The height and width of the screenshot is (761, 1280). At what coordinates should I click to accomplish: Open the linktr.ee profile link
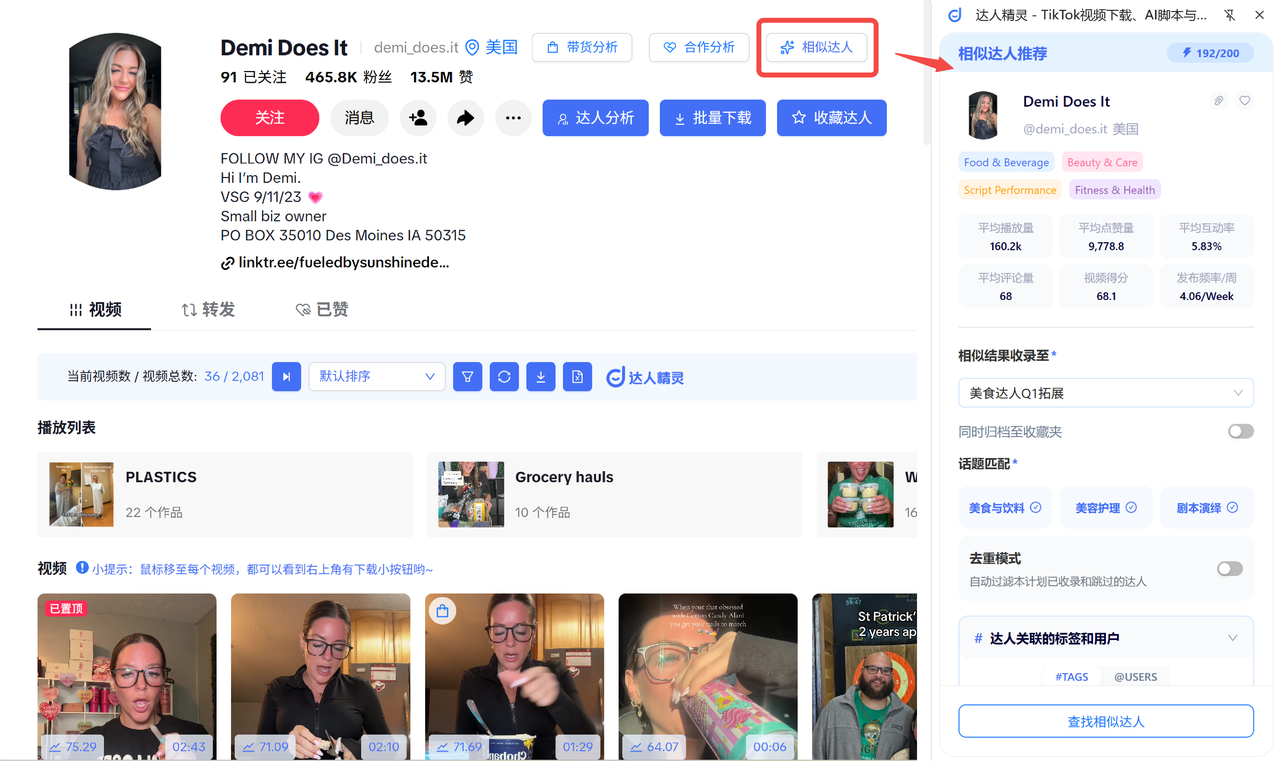[x=335, y=263]
